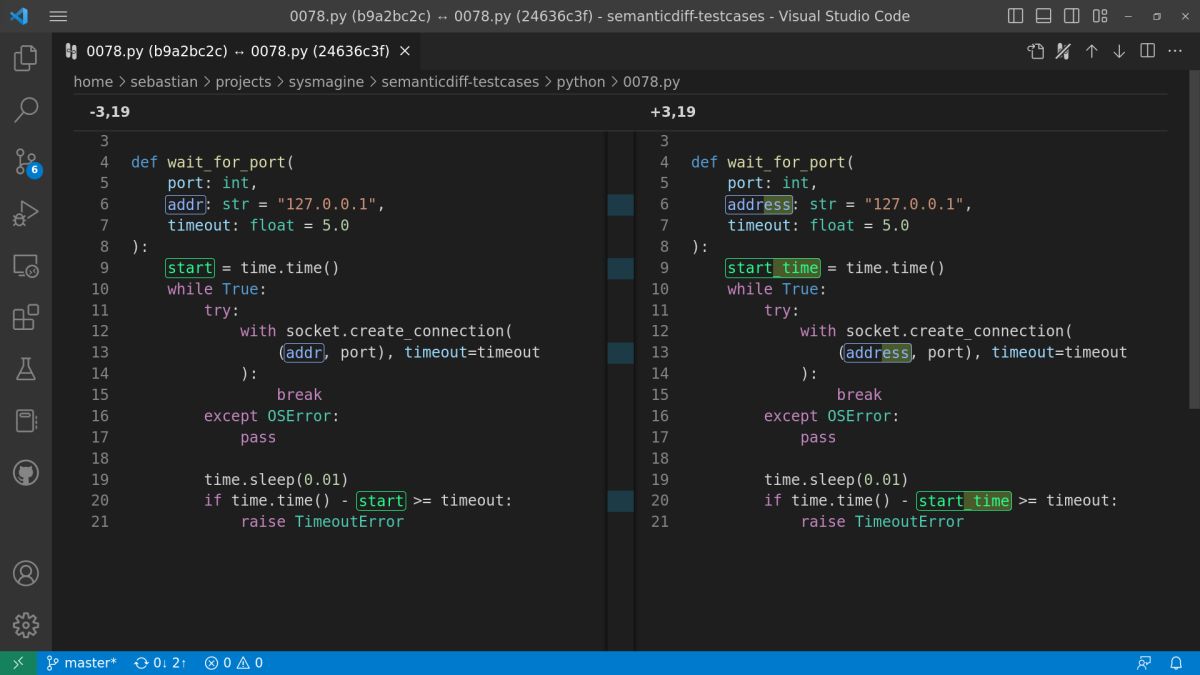Screen dimensions: 1200x675
Task: Select 'python' breadcrumb segment
Action: 581,82
